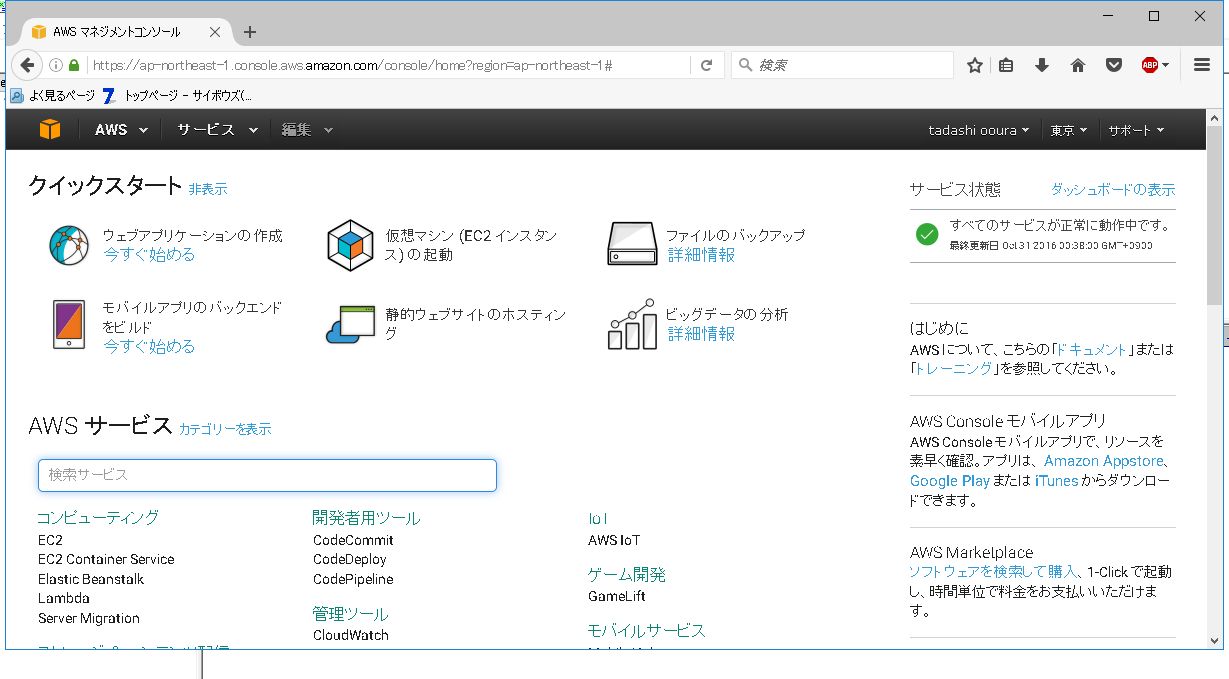Click the reload page icon

[x=706, y=65]
